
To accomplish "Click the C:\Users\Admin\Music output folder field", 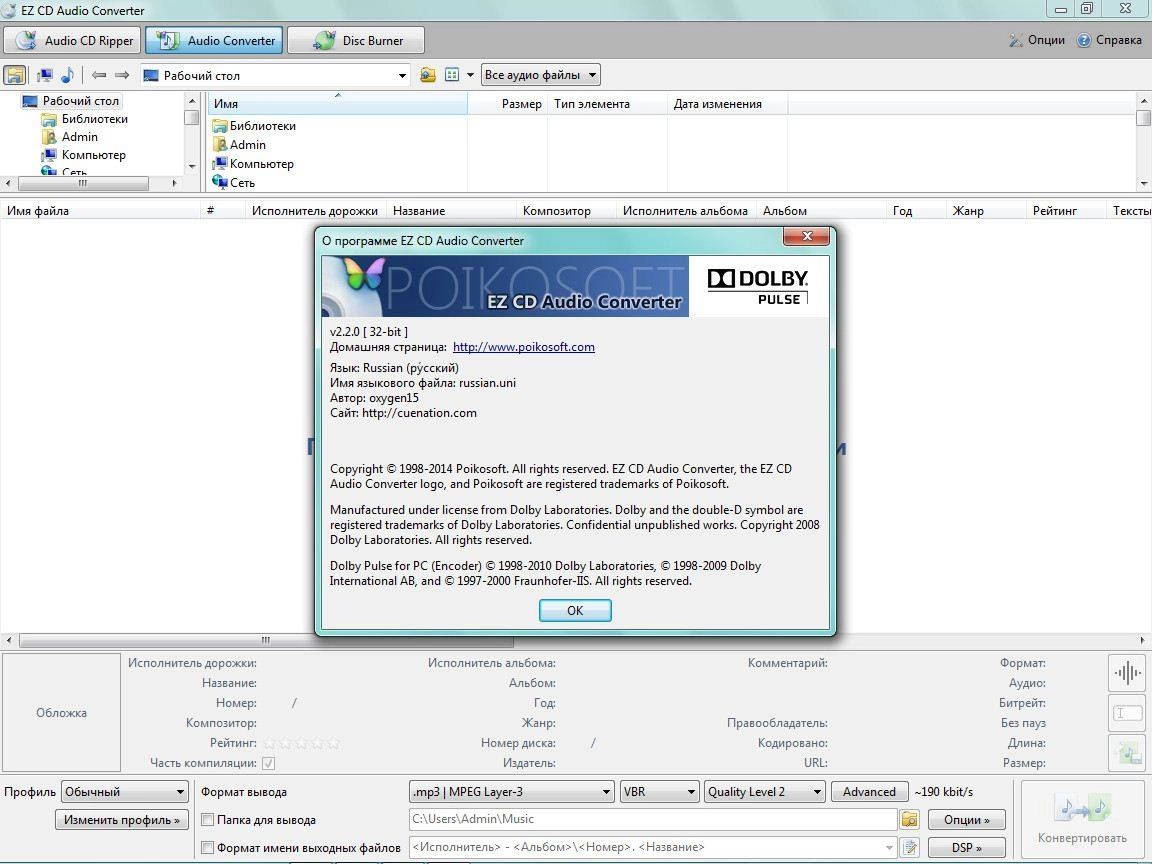I will tap(652, 819).
